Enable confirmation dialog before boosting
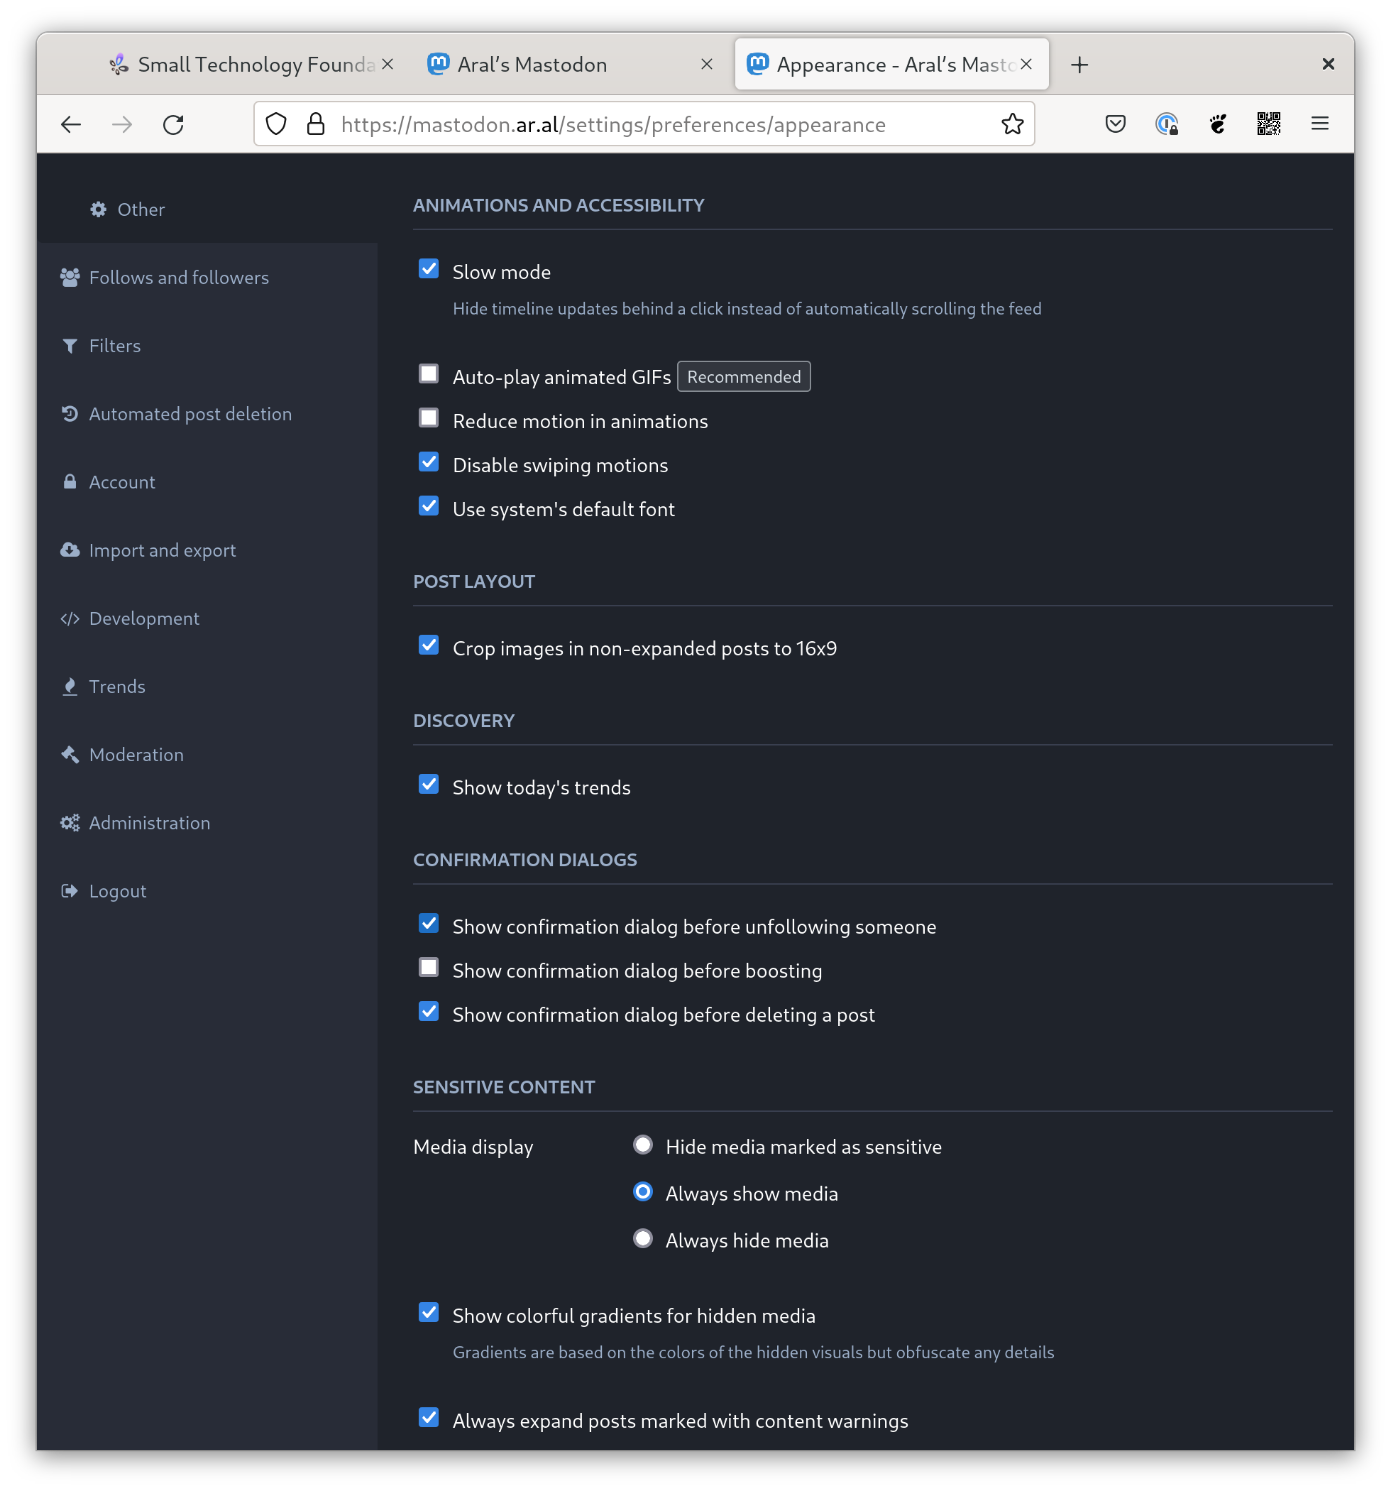The width and height of the screenshot is (1391, 1491). pos(429,968)
